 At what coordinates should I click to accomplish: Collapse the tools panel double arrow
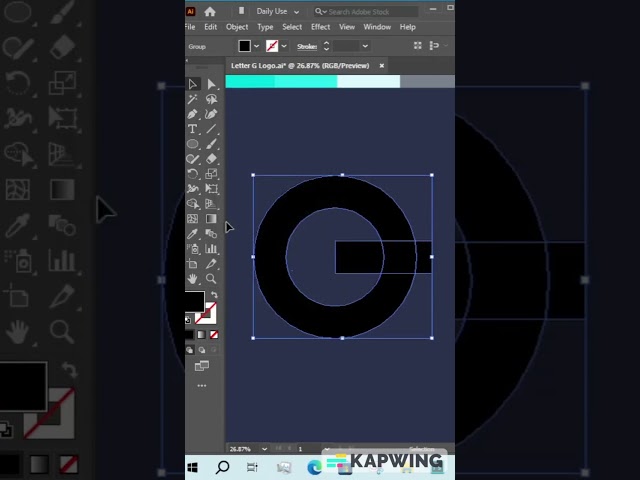click(187, 60)
